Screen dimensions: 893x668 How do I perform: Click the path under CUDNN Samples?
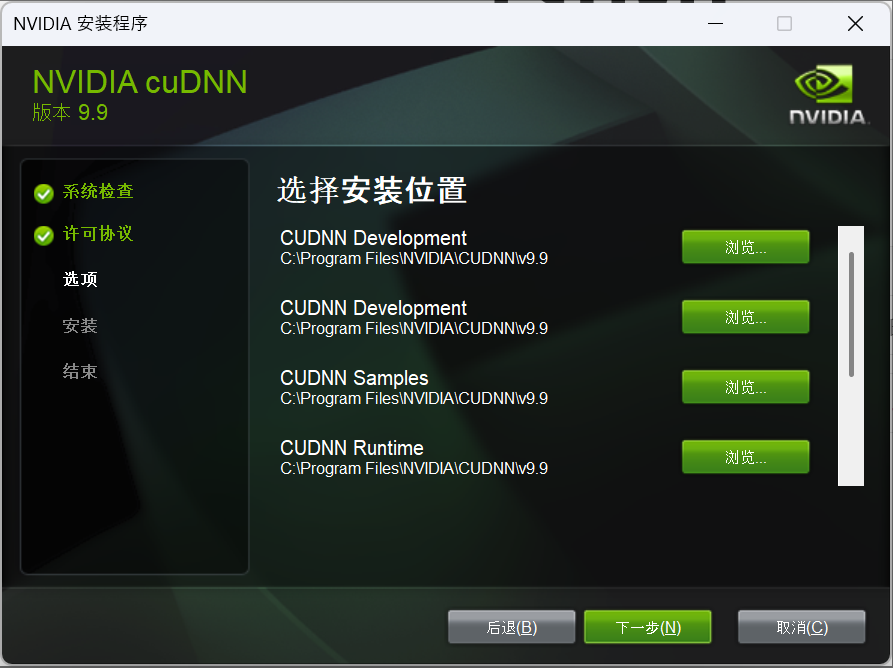tap(414, 399)
